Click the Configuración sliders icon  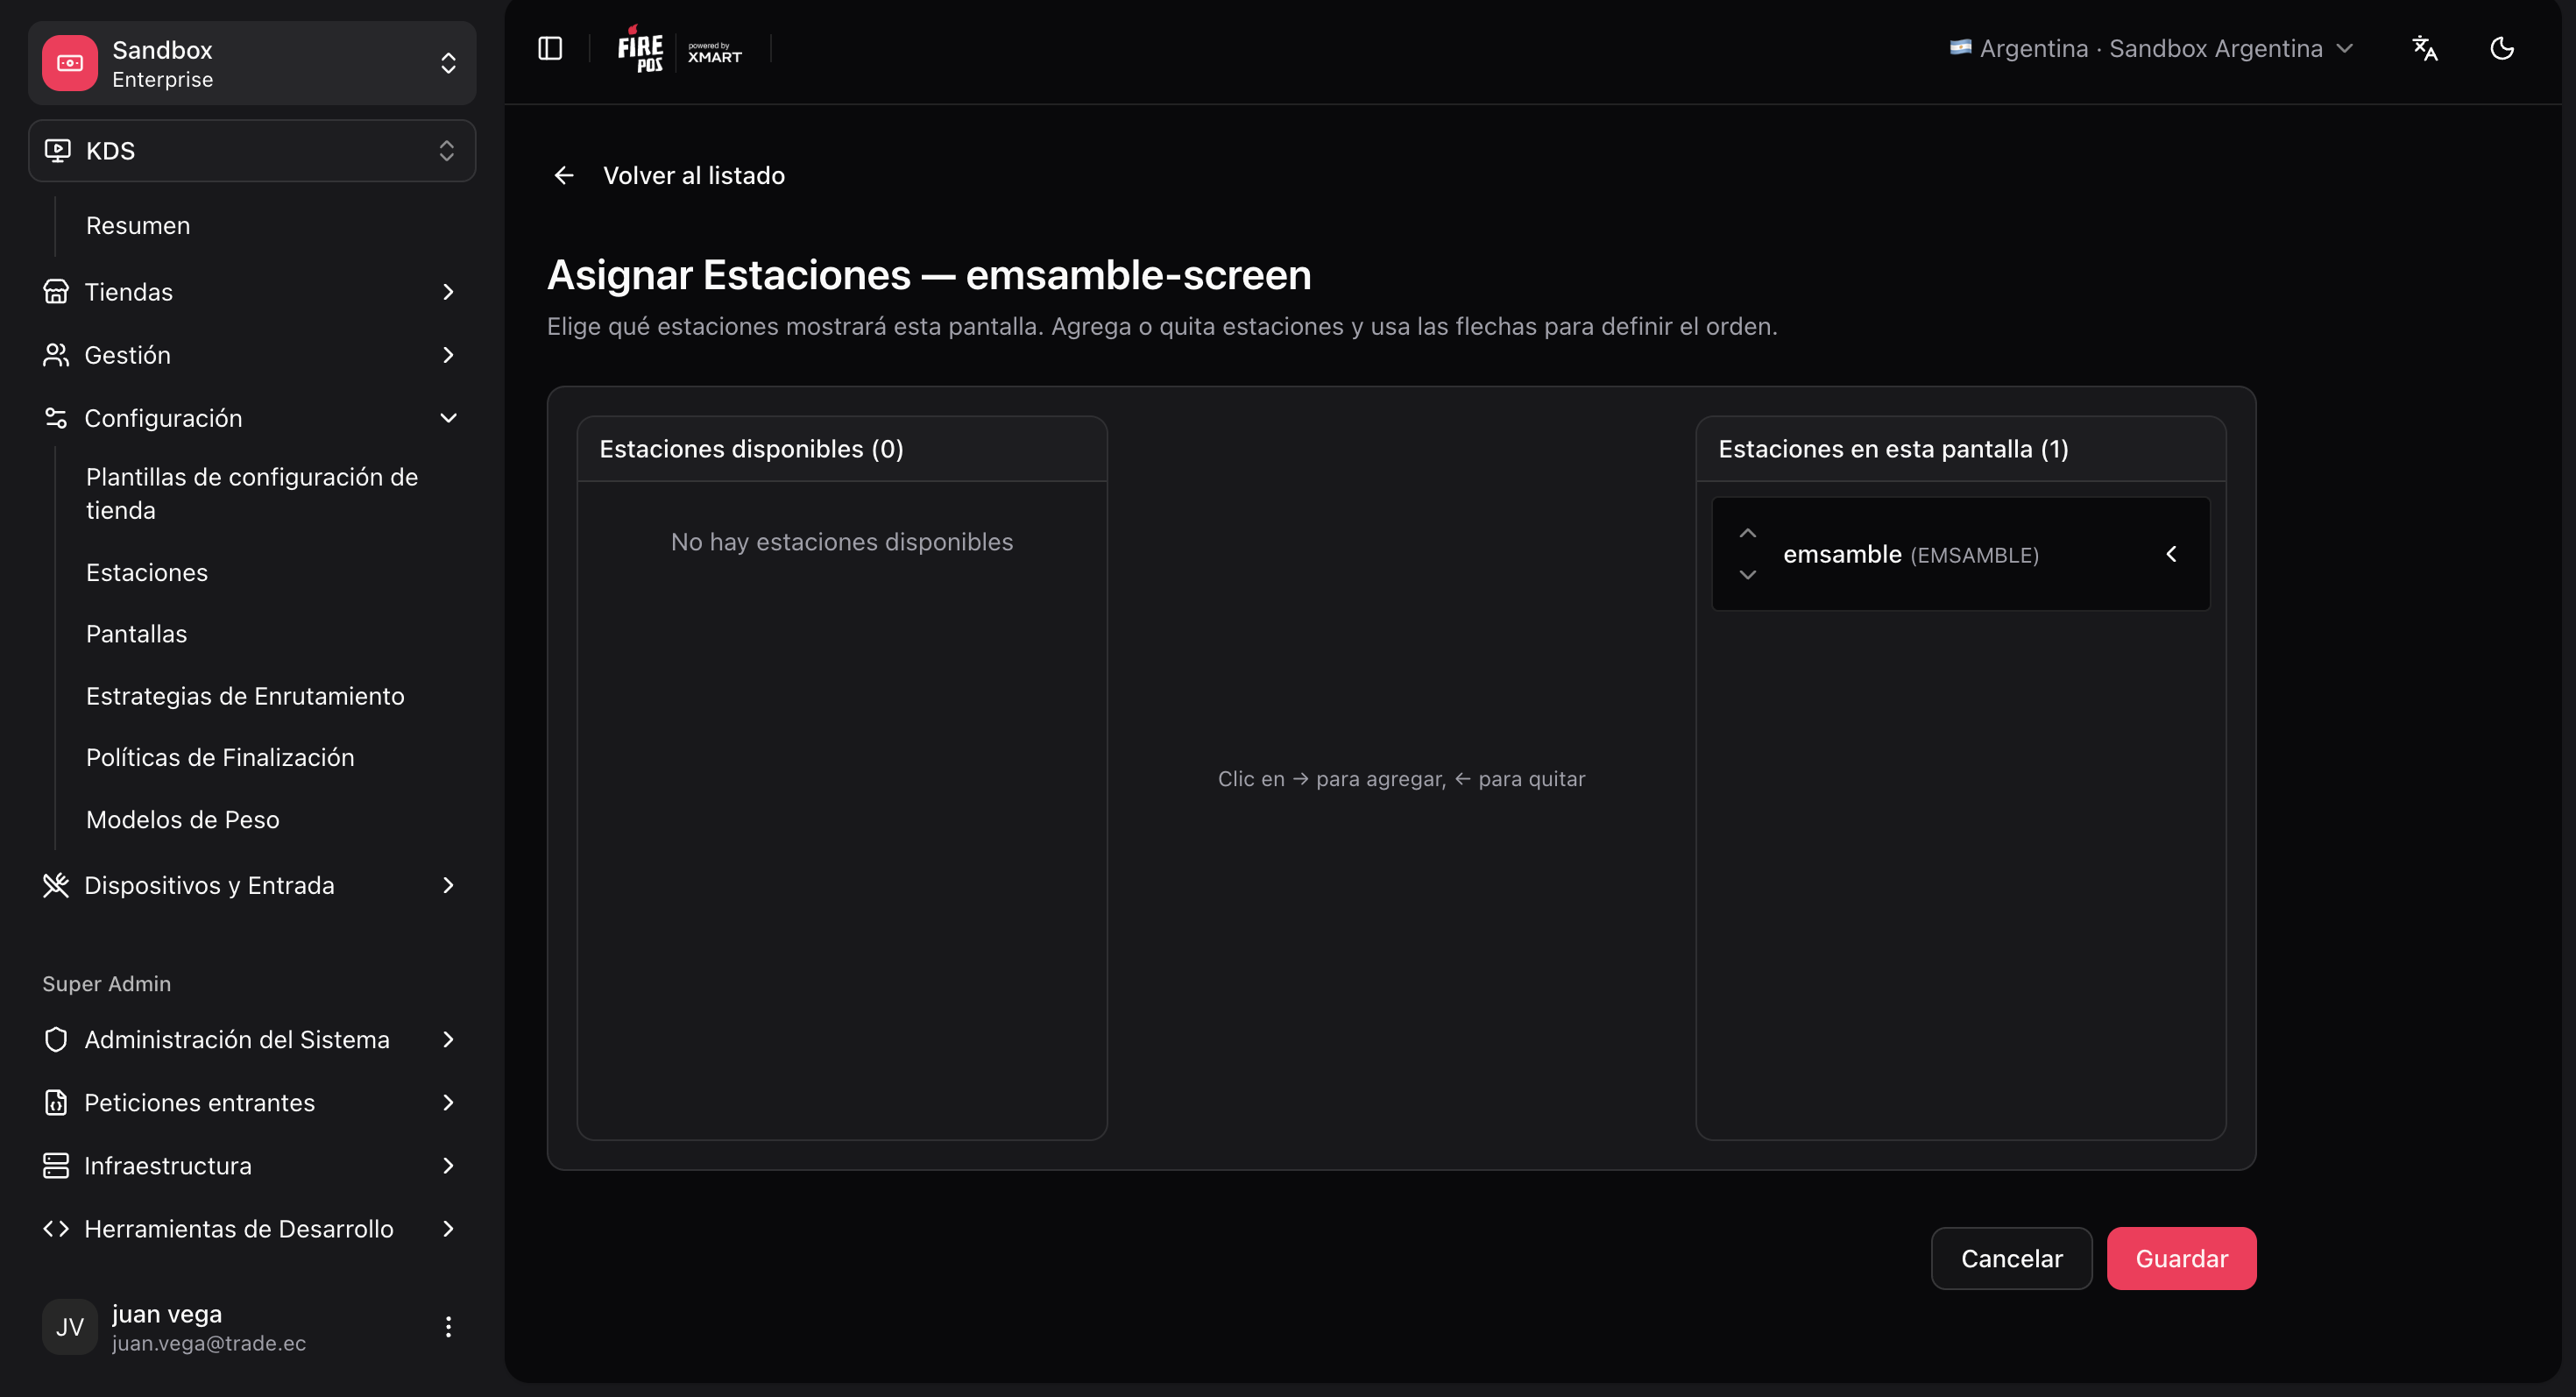click(x=56, y=418)
